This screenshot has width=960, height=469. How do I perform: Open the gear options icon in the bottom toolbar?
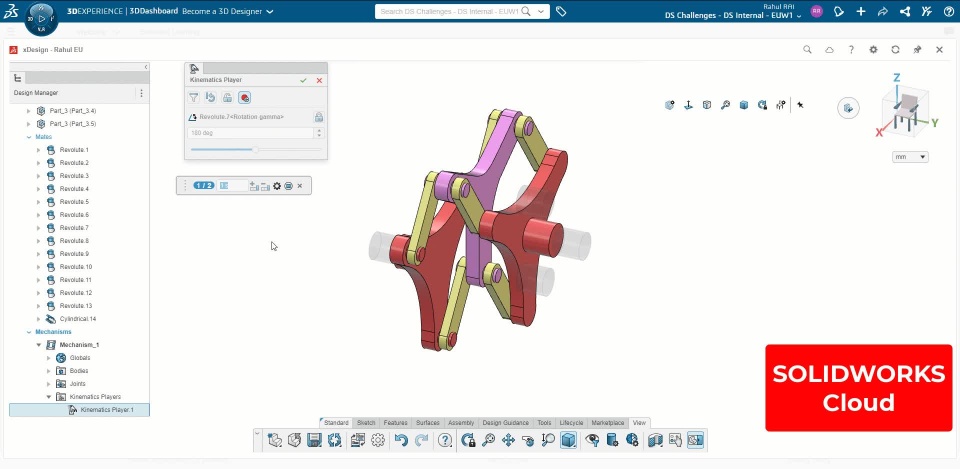(378, 440)
